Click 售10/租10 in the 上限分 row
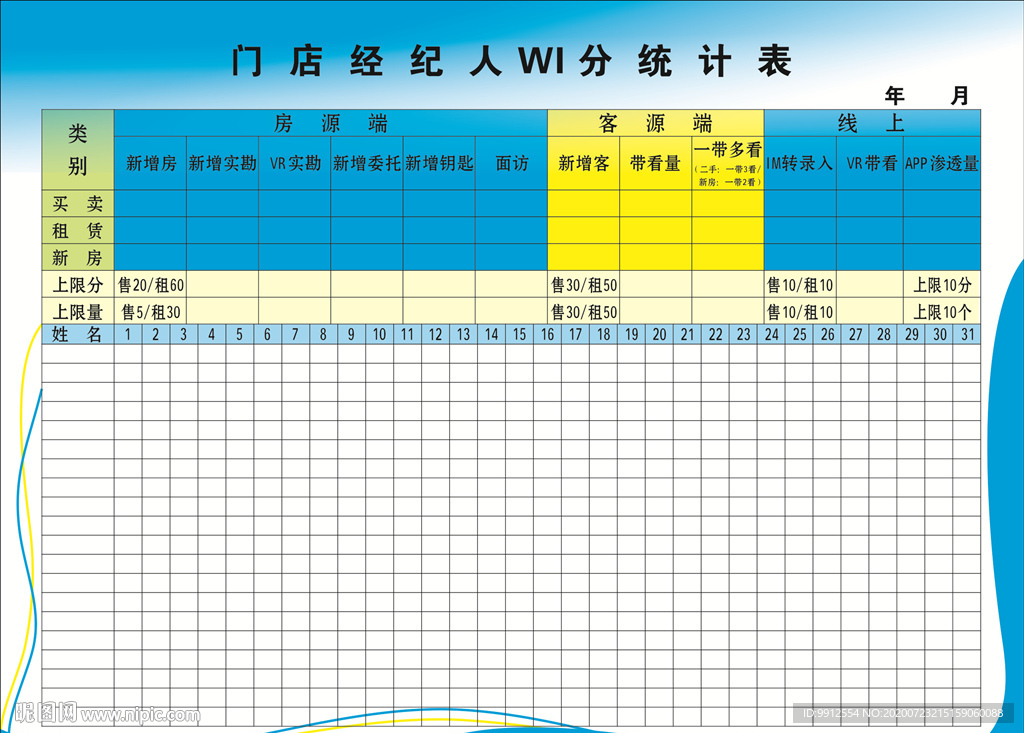The width and height of the screenshot is (1024, 733). tap(800, 285)
